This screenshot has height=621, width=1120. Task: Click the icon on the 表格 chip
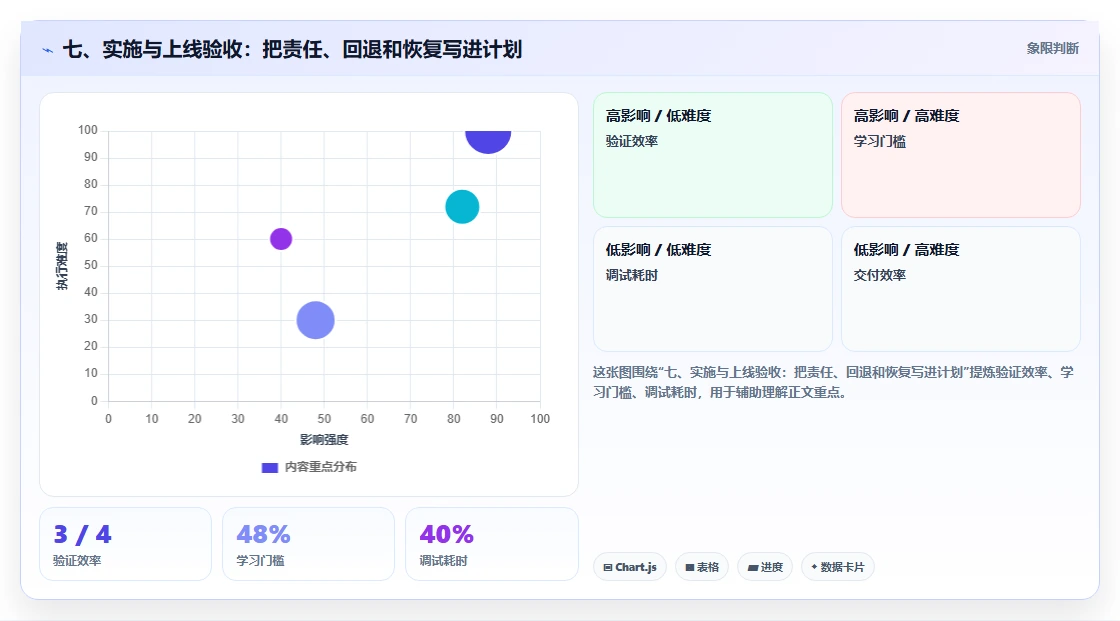click(690, 567)
